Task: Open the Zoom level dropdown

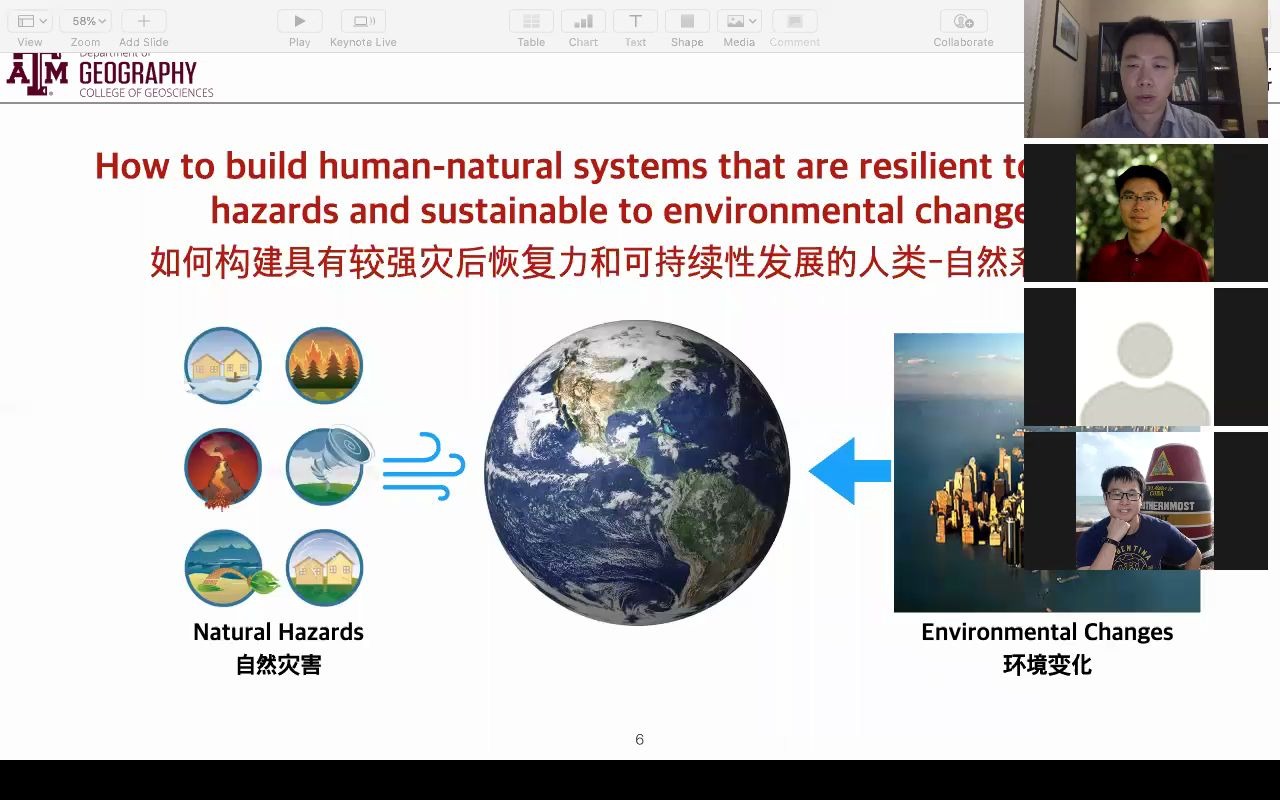Action: click(x=85, y=20)
